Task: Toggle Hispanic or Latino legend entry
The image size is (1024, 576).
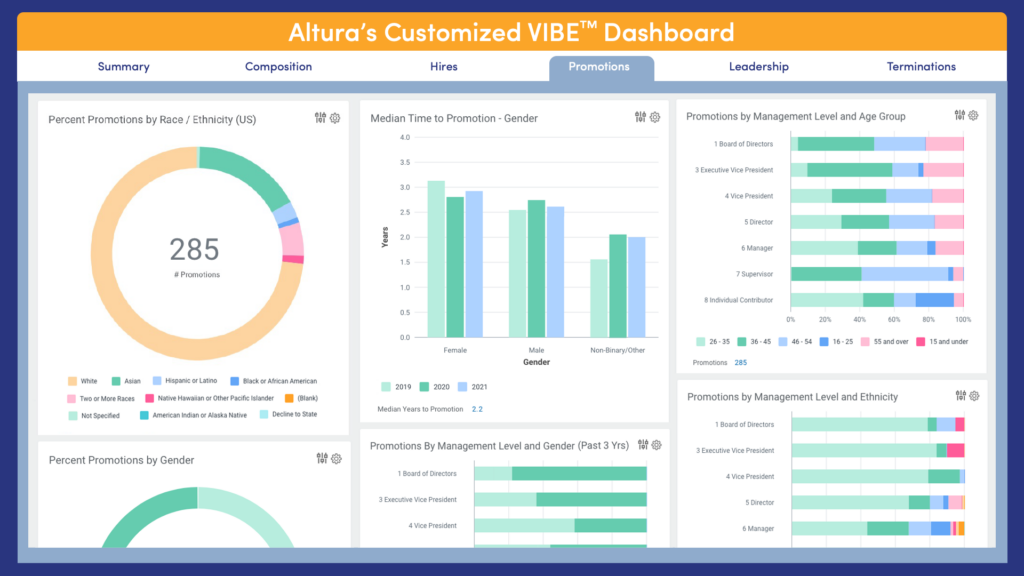Action: [x=185, y=381]
